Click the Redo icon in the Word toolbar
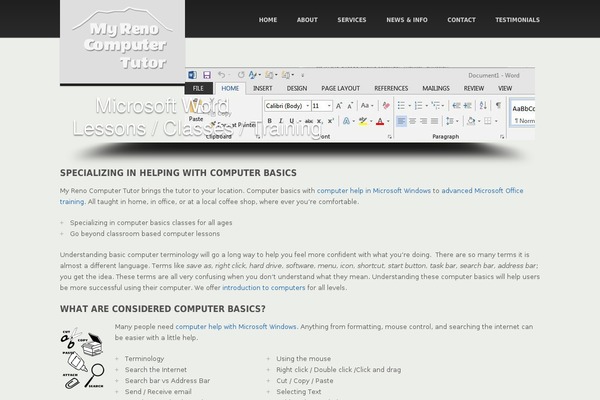Viewport: 600px width, 400px height. tap(241, 75)
